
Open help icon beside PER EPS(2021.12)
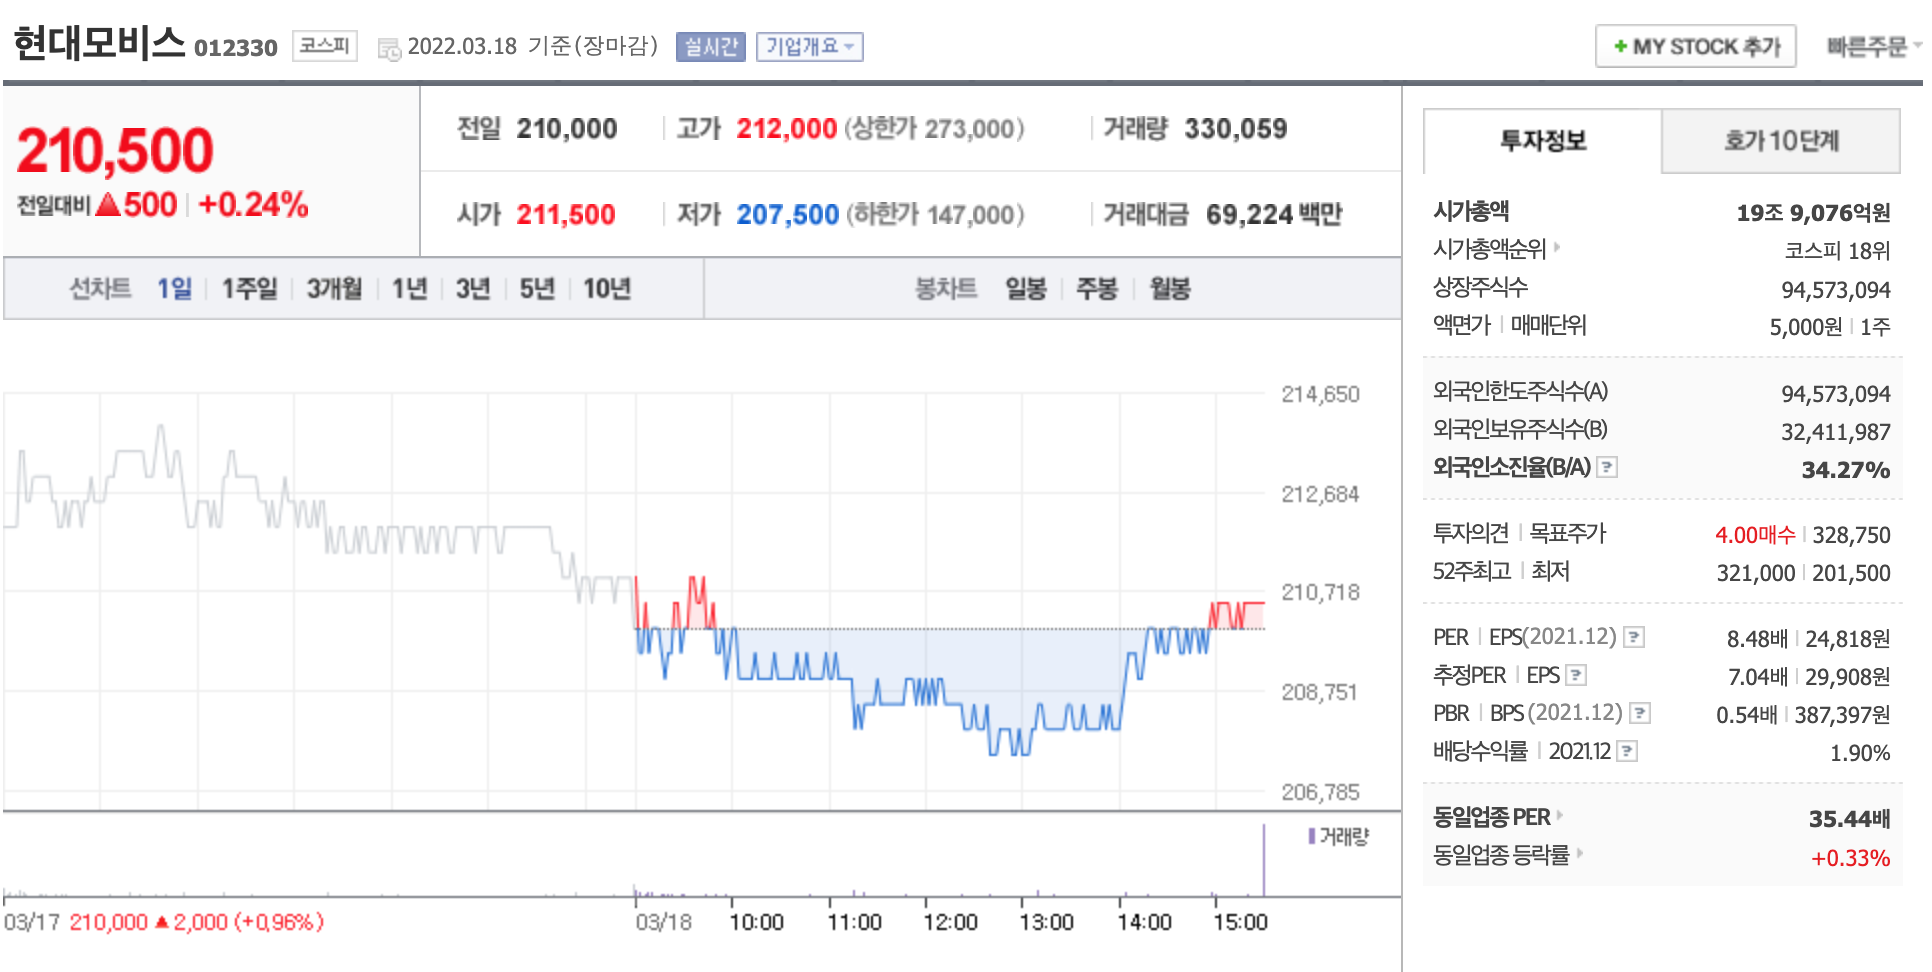click(x=1634, y=637)
